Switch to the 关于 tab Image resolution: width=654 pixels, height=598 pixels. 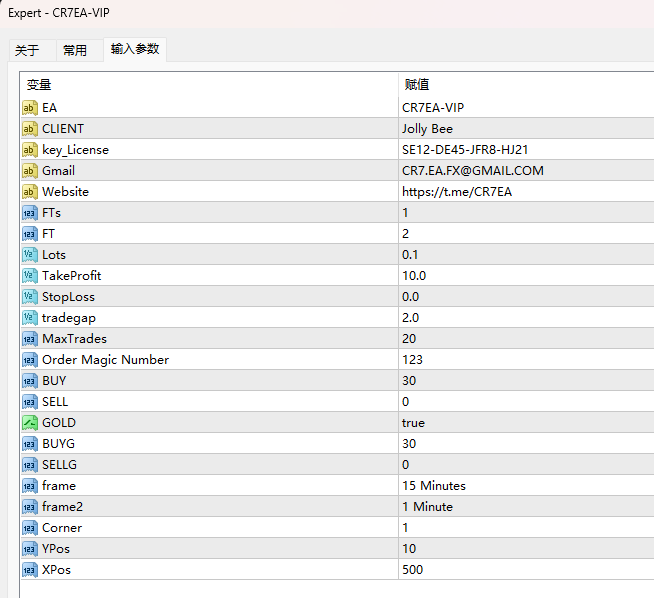point(28,50)
